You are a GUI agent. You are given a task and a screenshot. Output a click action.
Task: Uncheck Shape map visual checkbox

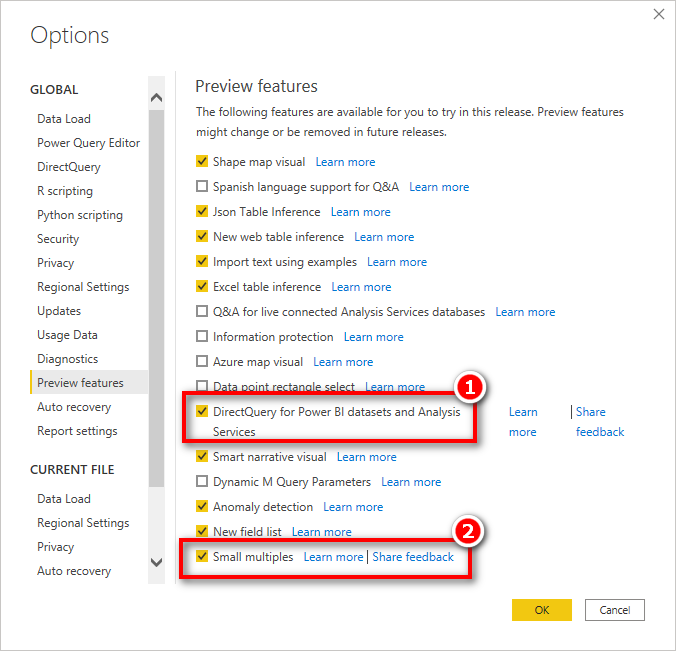click(x=202, y=162)
